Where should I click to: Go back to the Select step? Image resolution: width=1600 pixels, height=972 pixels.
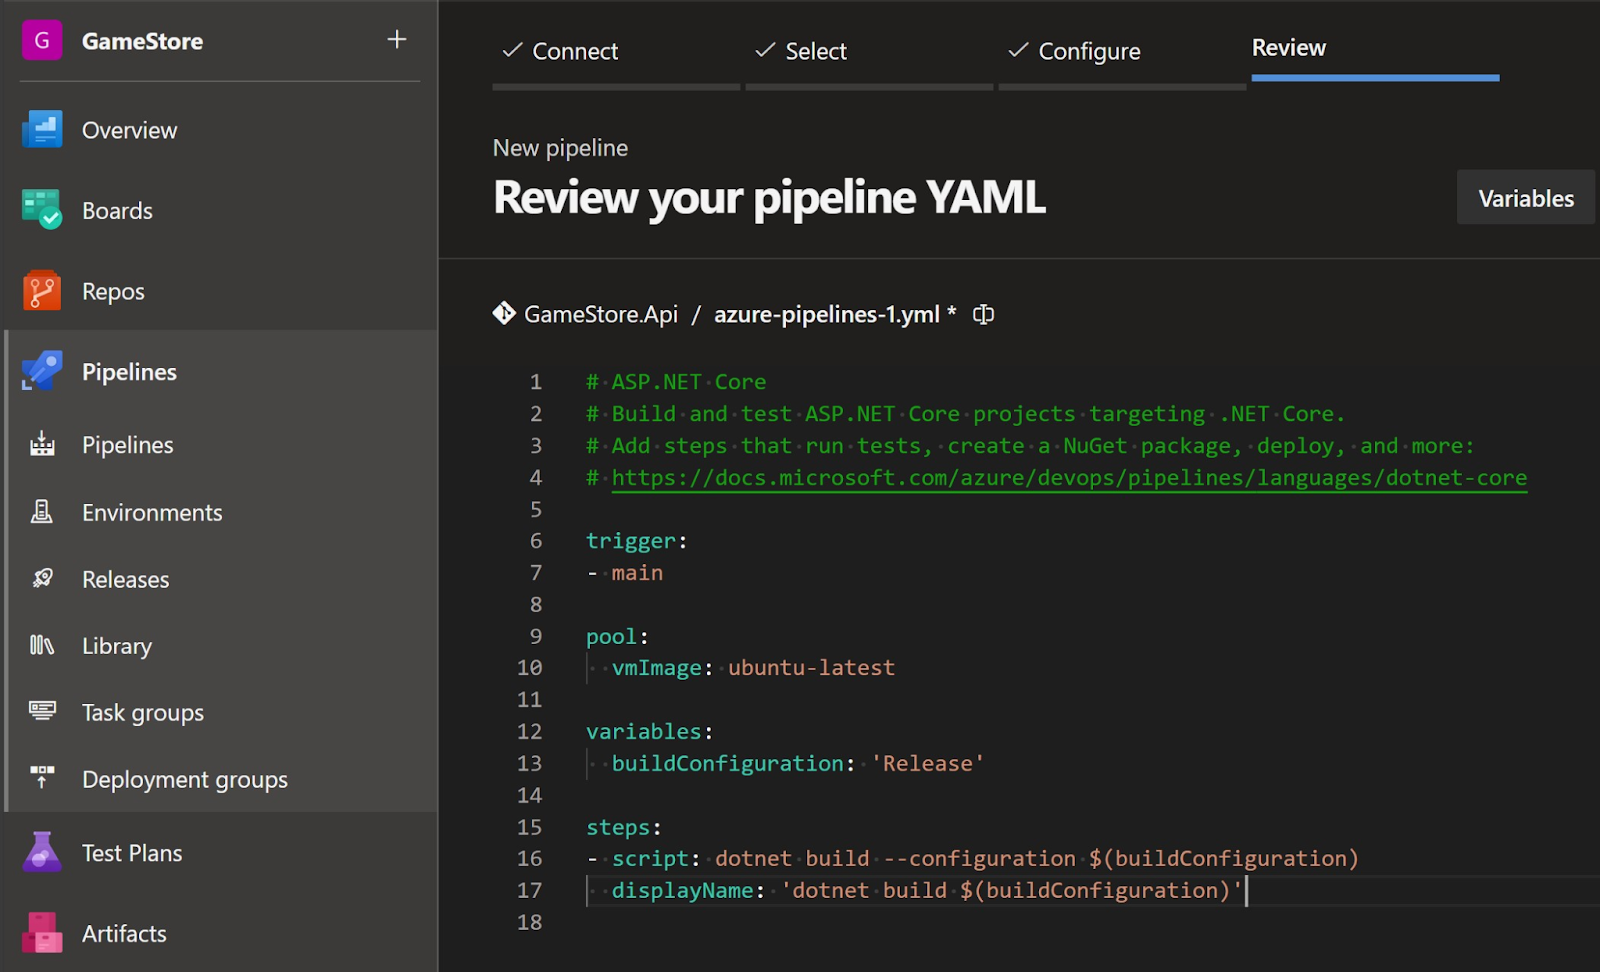click(816, 51)
